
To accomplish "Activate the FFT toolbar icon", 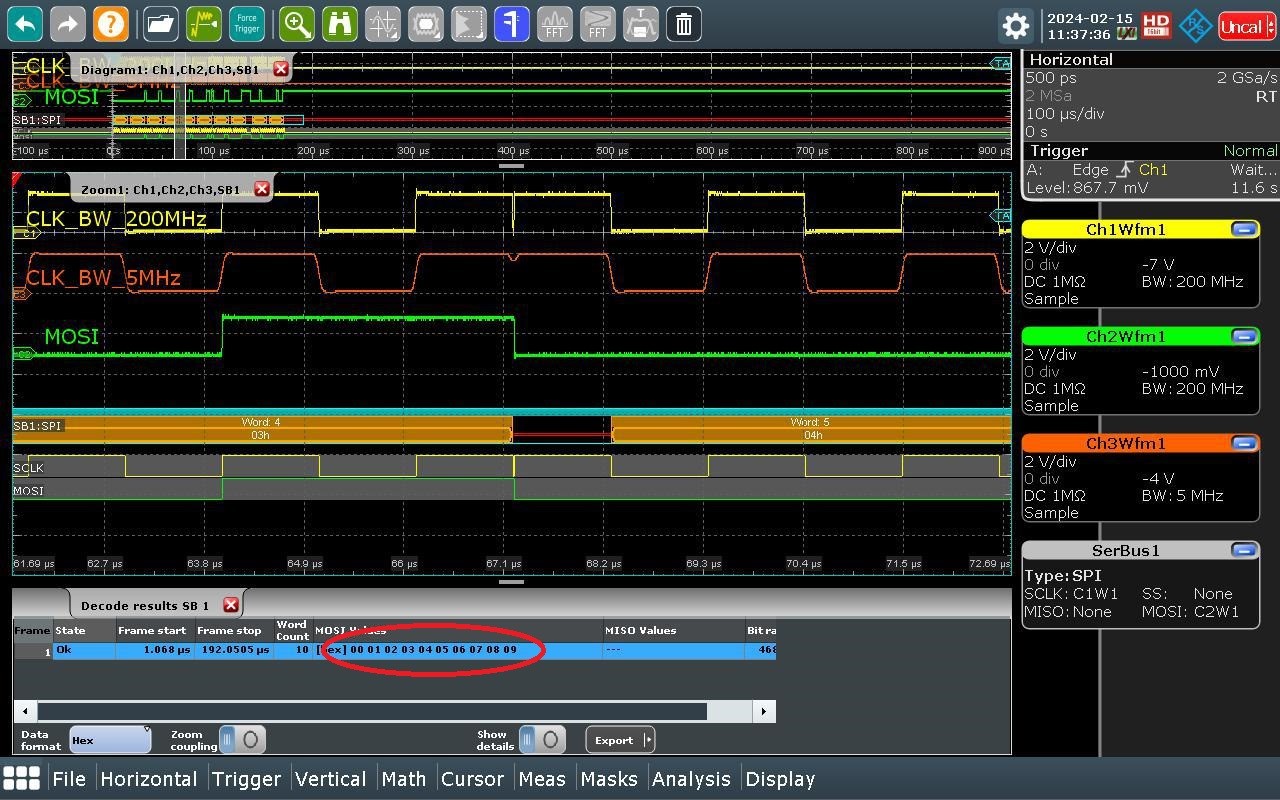I will (553, 24).
